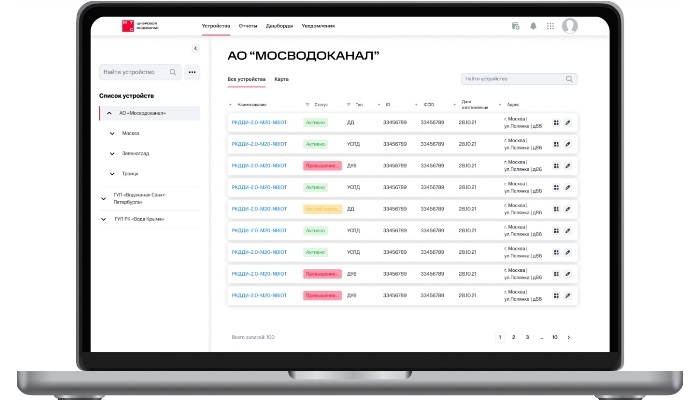
Task: Click the yellow Низкий заряд status badge
Action: [x=322, y=209]
